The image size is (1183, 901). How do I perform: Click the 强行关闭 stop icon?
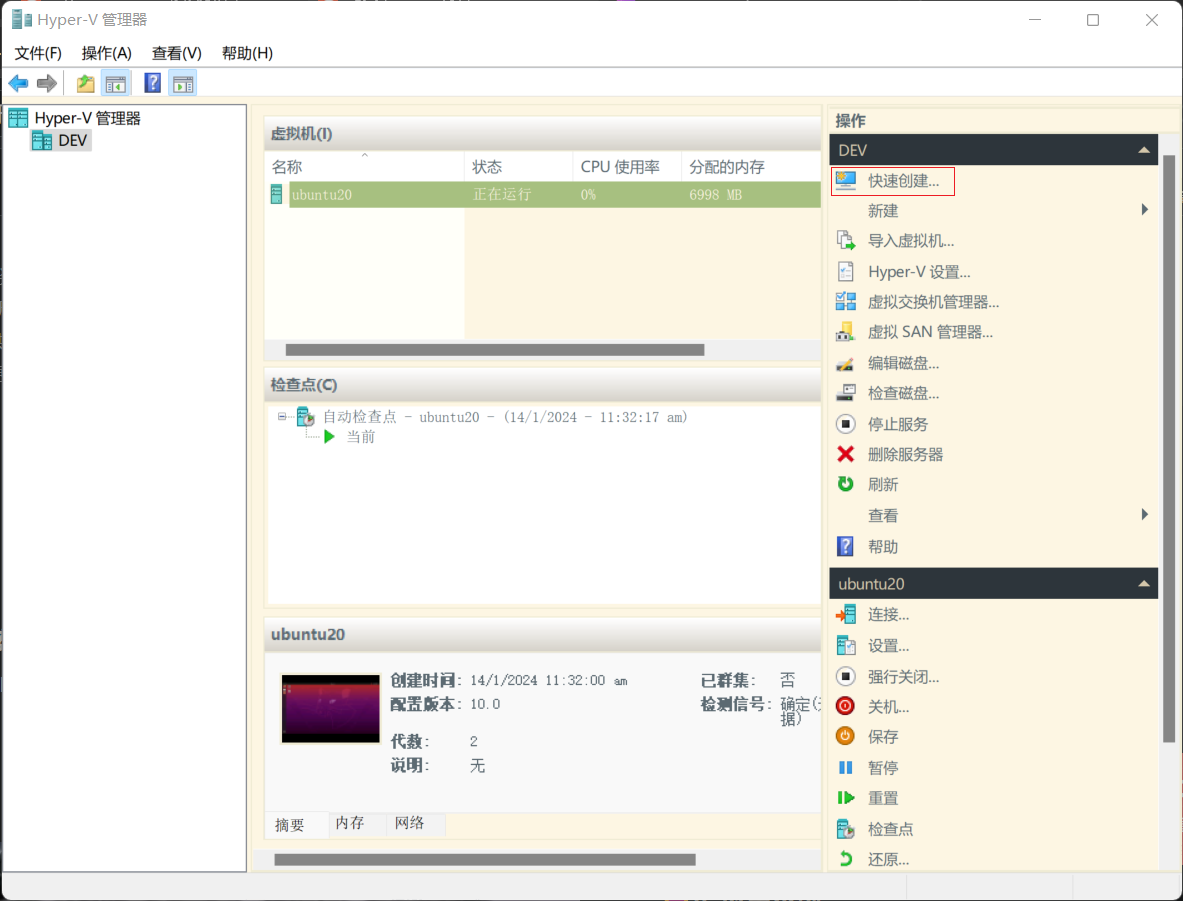[846, 677]
